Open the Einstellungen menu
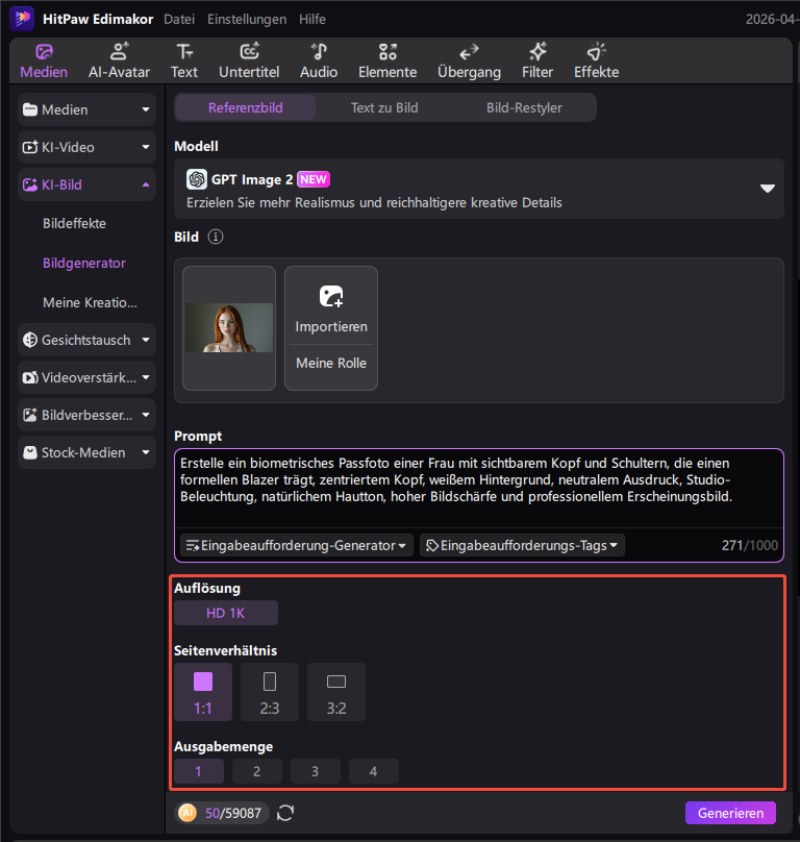 pos(246,19)
